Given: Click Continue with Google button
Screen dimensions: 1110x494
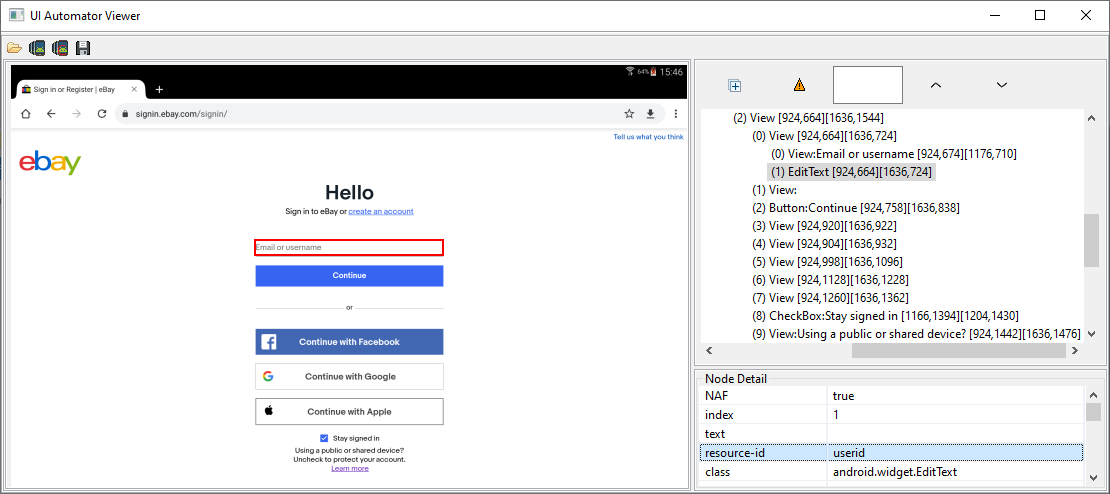Looking at the screenshot, I should point(349,377).
